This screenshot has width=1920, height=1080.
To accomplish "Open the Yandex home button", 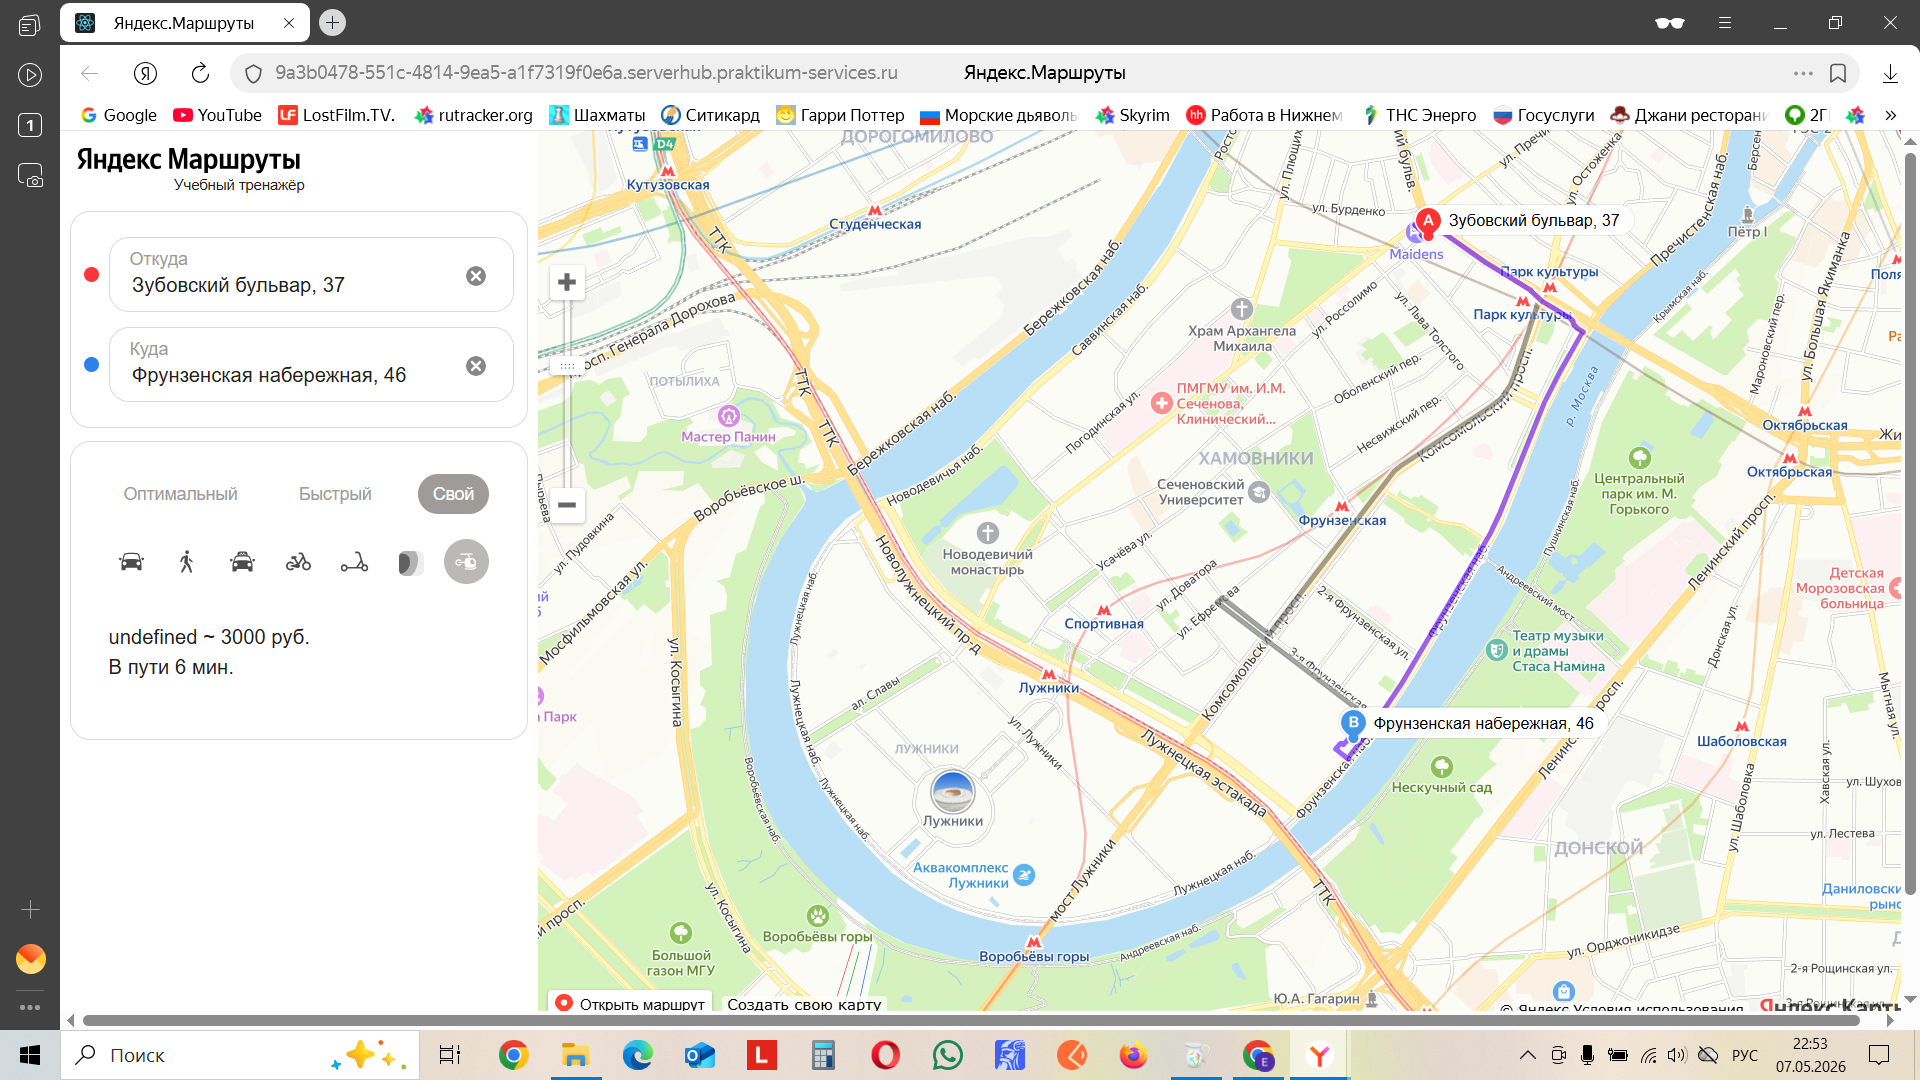I will pos(145,73).
